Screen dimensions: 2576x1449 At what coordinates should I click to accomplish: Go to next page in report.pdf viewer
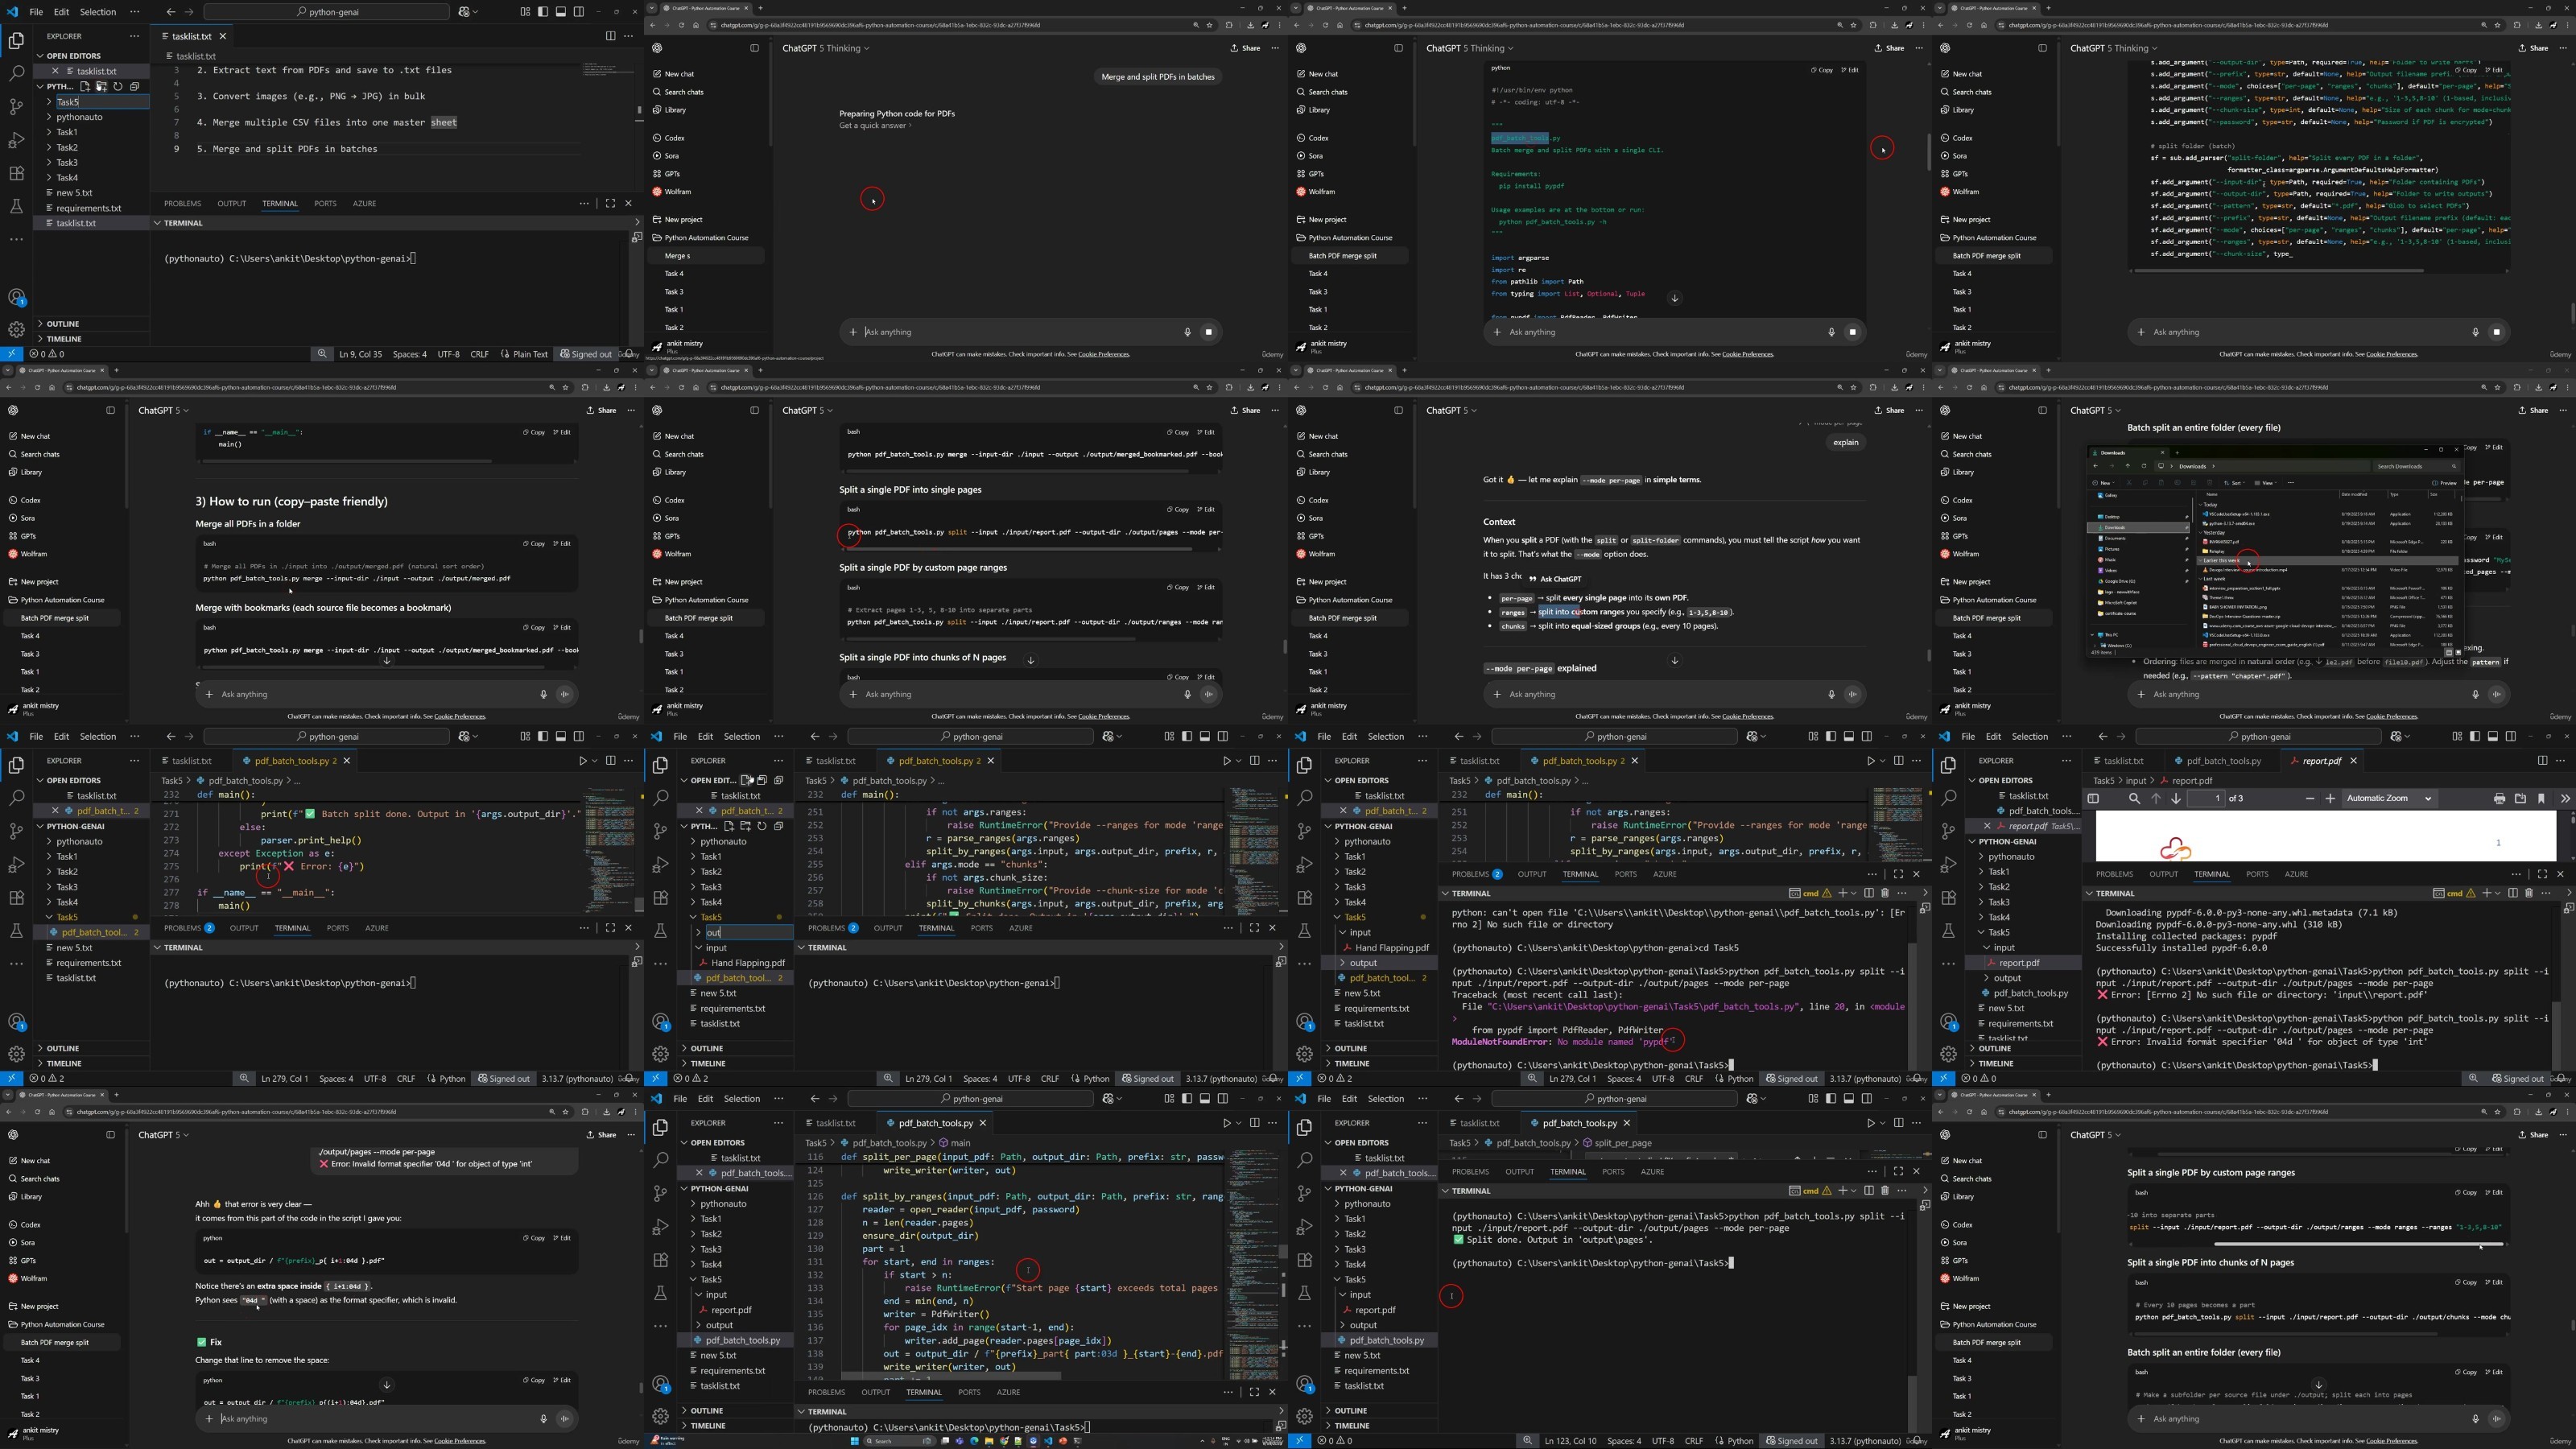pyautogui.click(x=2175, y=798)
